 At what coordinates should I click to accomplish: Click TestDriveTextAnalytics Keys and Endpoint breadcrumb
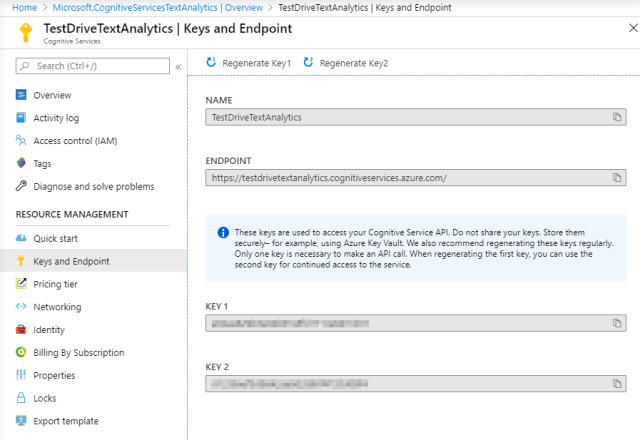point(365,7)
